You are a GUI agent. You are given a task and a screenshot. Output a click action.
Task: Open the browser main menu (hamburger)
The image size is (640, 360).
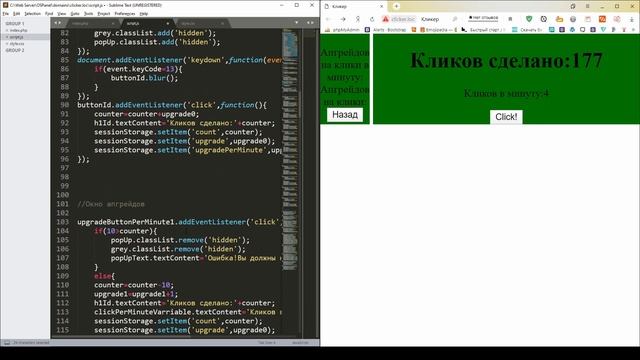click(x=588, y=6)
